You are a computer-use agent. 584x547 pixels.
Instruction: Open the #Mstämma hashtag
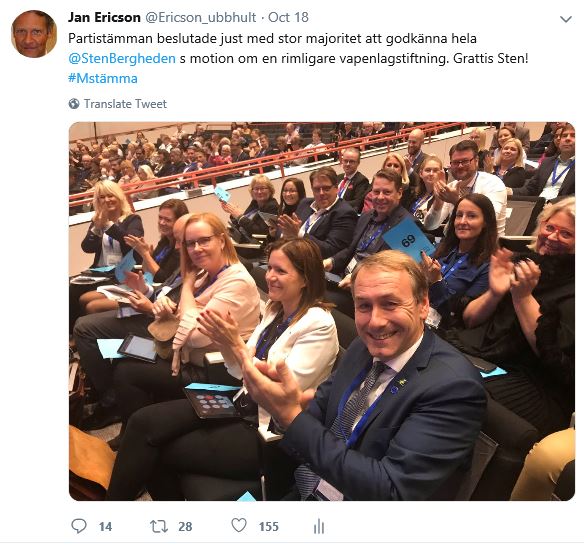pyautogui.click(x=103, y=79)
